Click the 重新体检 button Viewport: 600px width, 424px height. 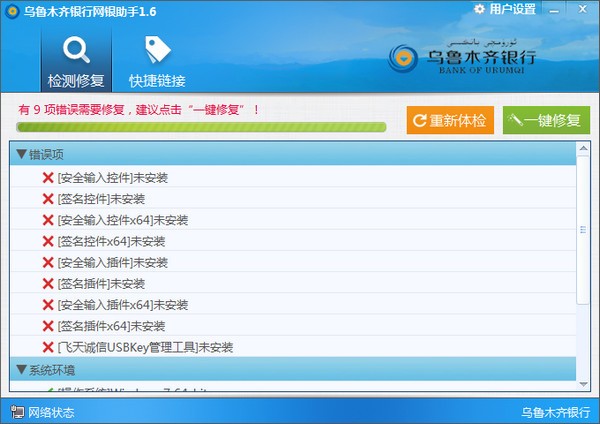pos(450,120)
